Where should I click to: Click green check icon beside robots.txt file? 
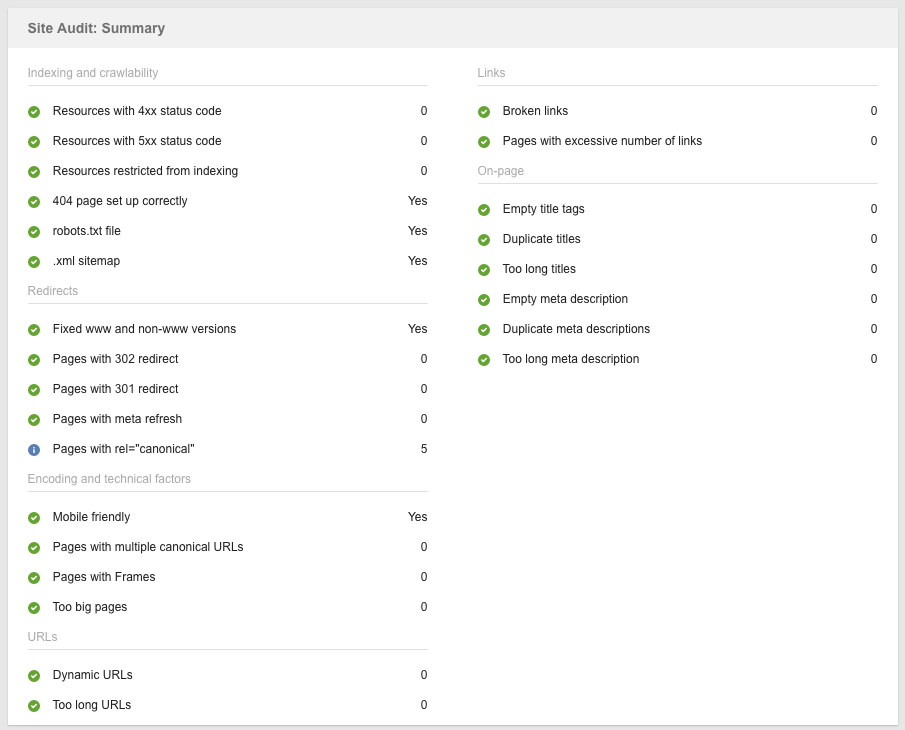(34, 232)
